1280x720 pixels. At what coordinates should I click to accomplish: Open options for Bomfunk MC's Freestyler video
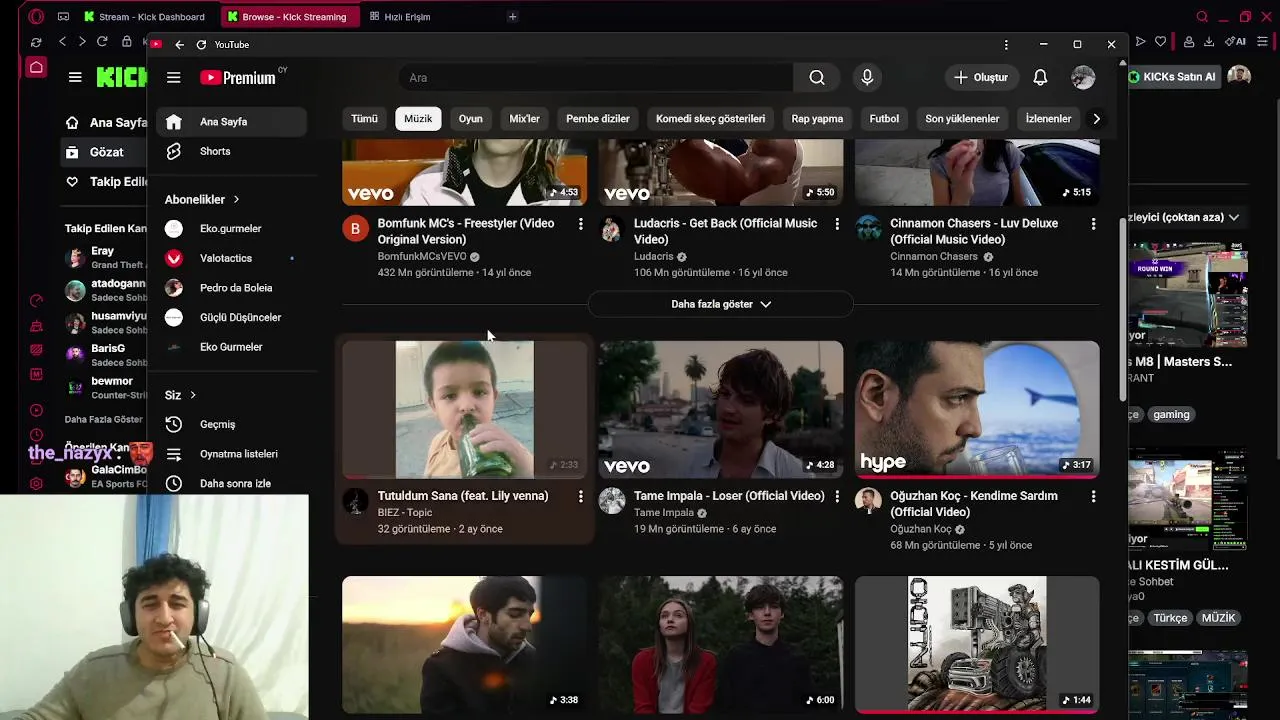581,224
